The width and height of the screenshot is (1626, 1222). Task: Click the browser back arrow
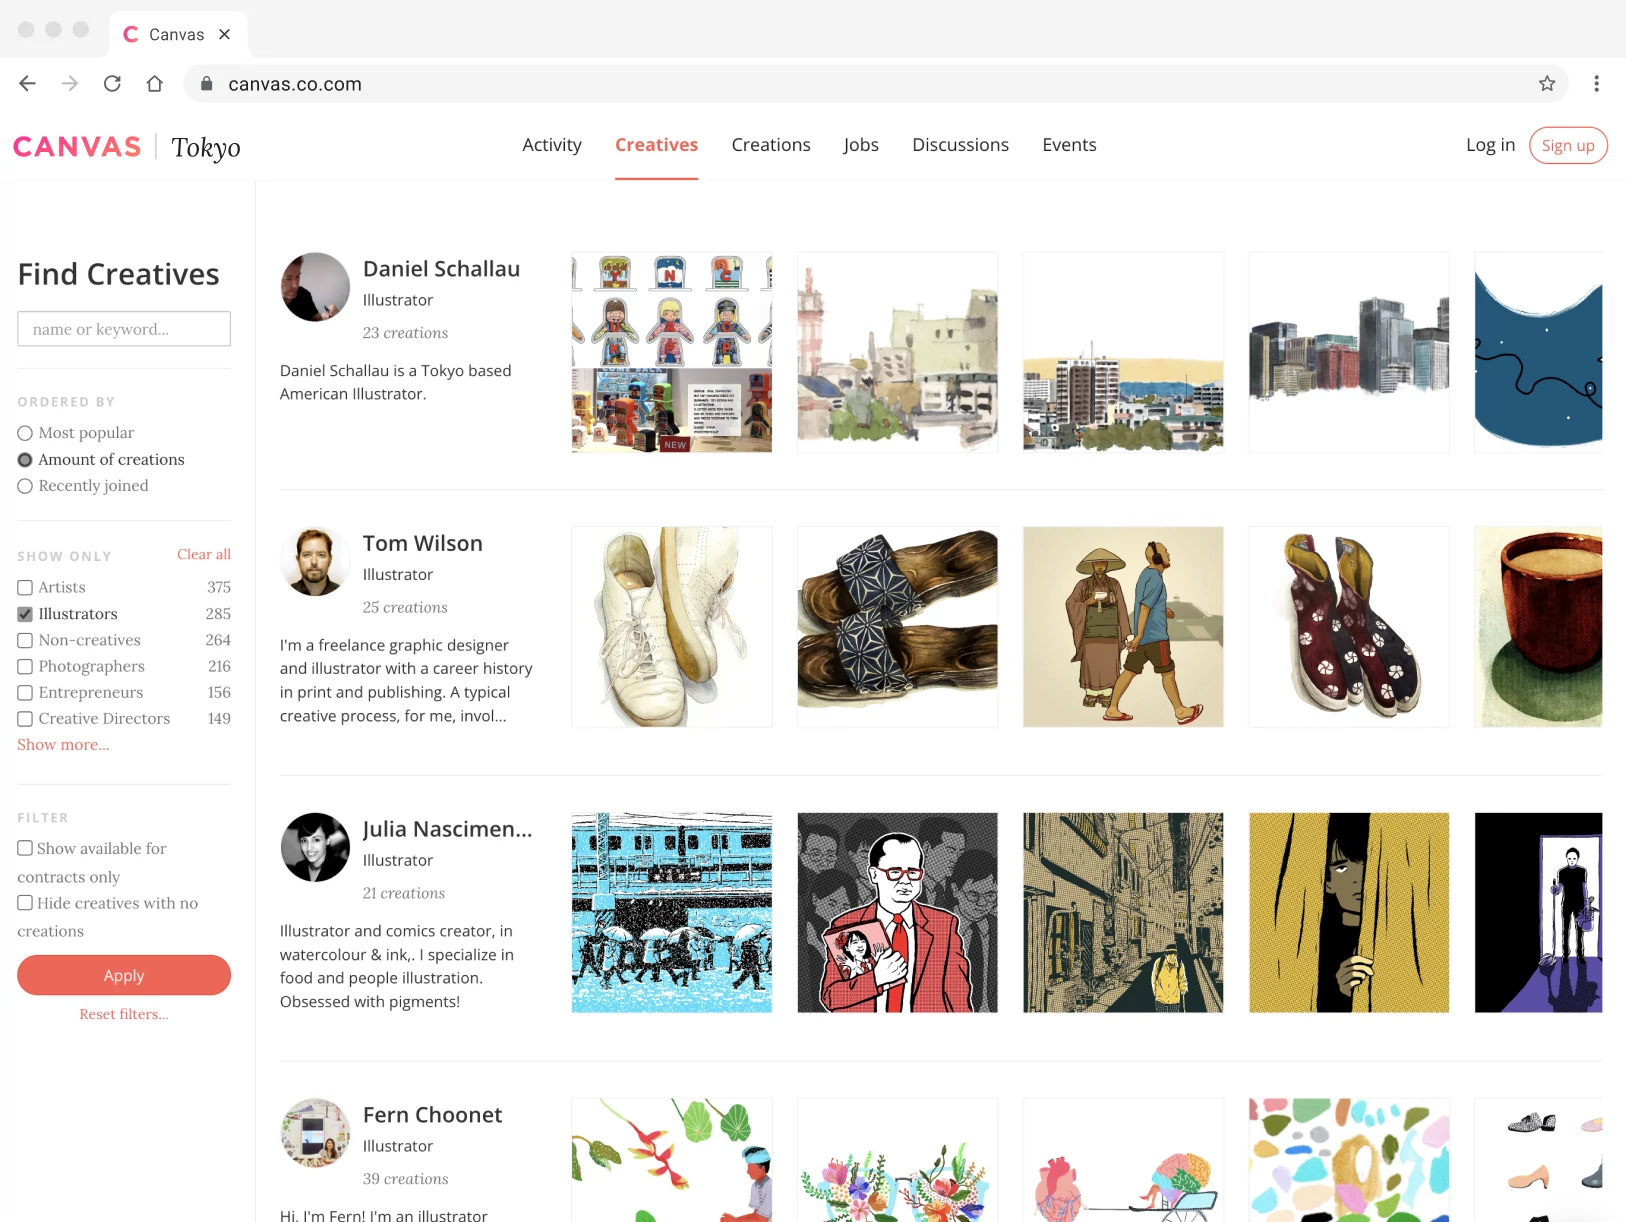27,84
